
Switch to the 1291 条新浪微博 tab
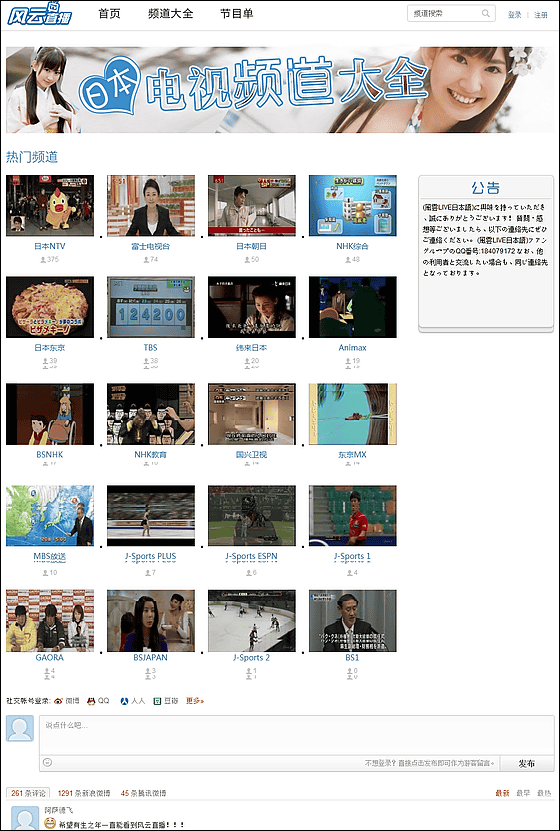point(84,793)
